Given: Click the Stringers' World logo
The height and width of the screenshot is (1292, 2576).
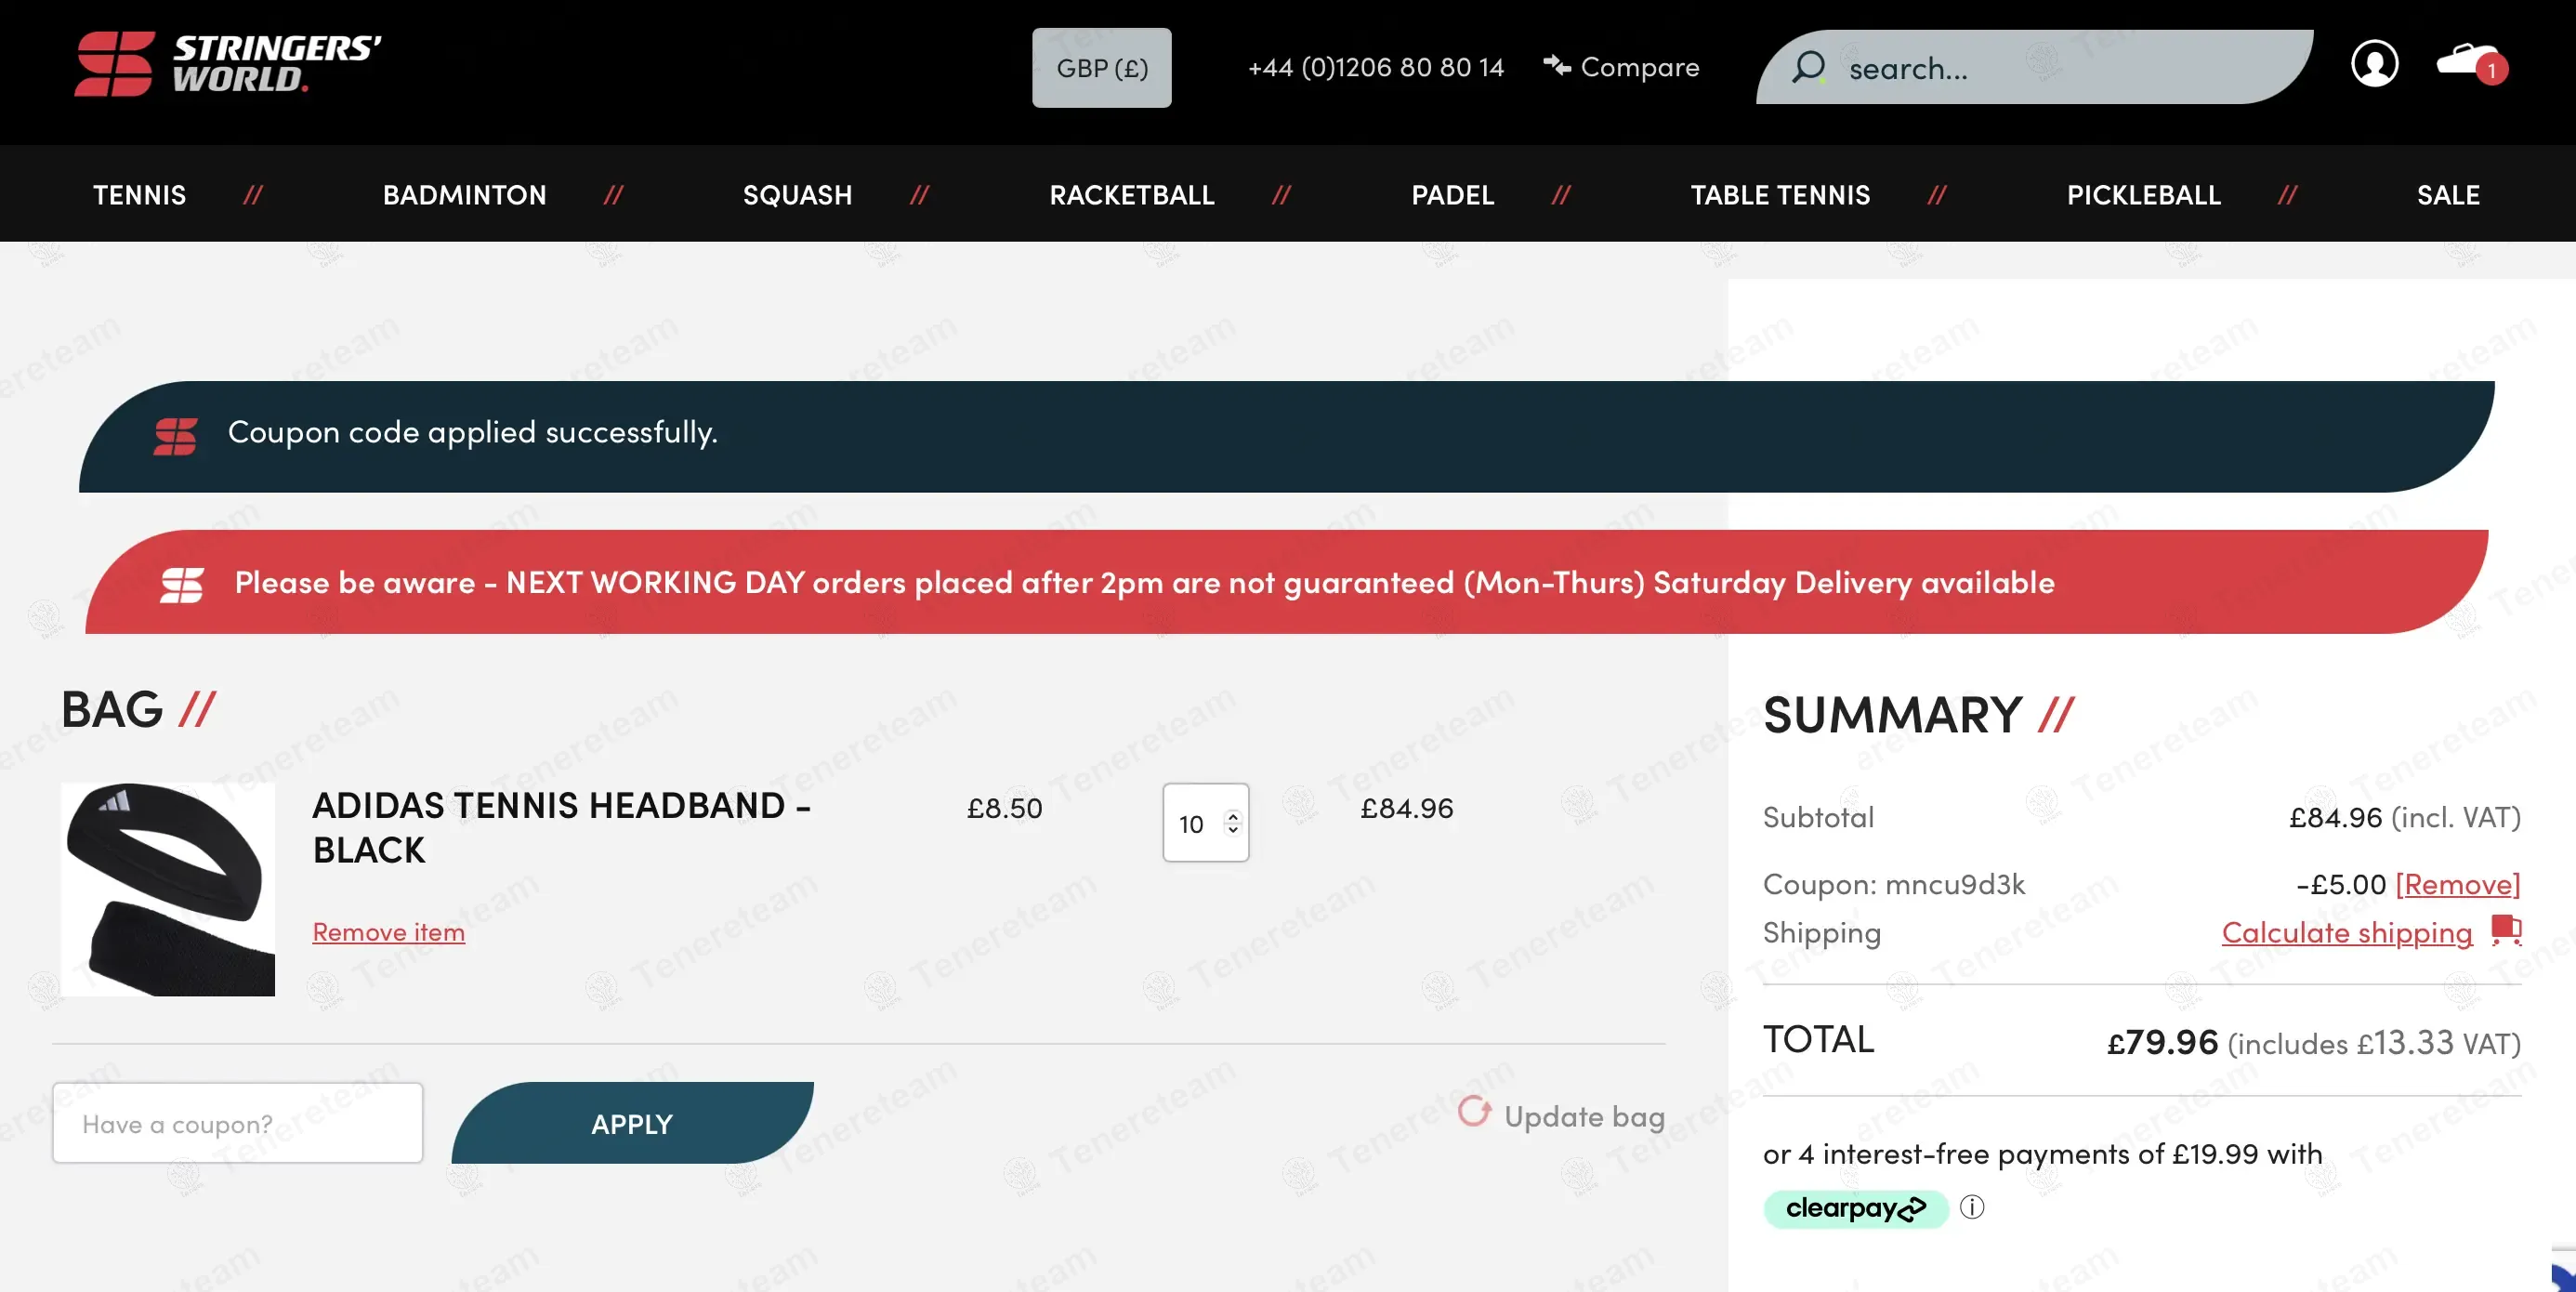Looking at the screenshot, I should [x=228, y=64].
